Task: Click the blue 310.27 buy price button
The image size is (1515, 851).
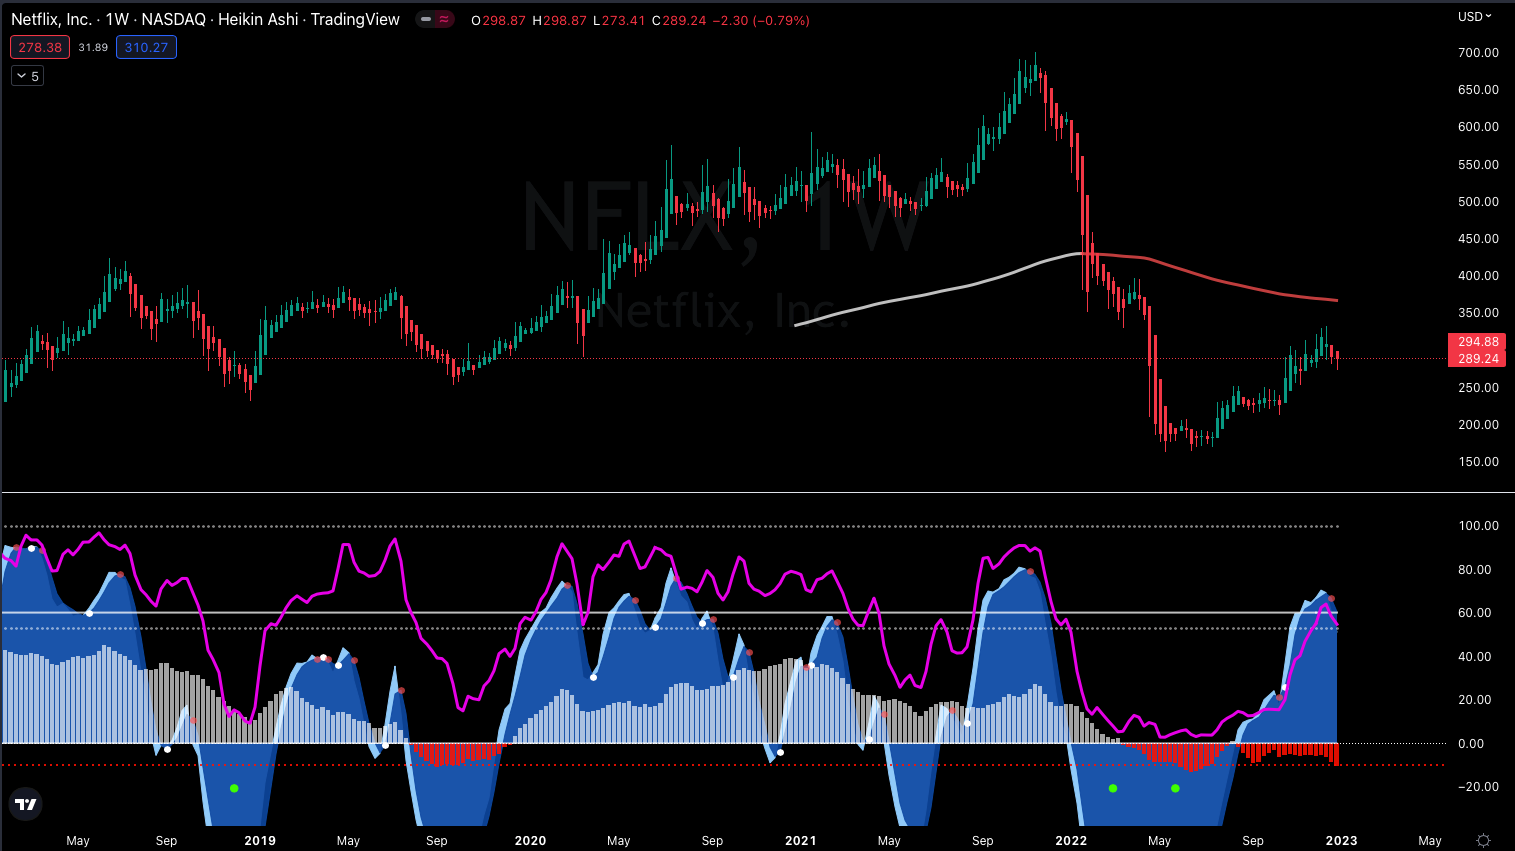Action: coord(146,47)
